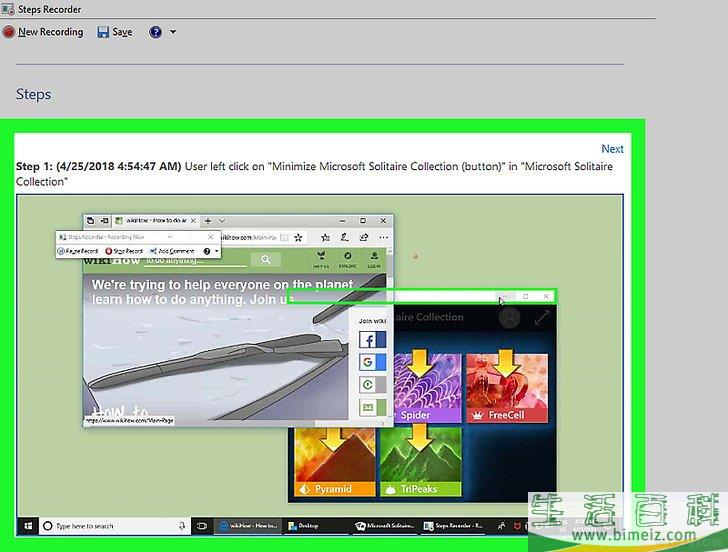
Task: Click the Facebook icon in the recorded wikiHow page
Action: point(372,340)
